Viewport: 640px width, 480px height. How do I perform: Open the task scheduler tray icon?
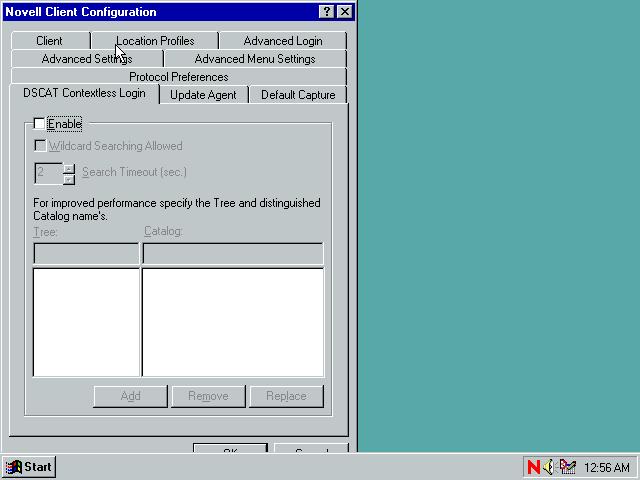coord(568,467)
